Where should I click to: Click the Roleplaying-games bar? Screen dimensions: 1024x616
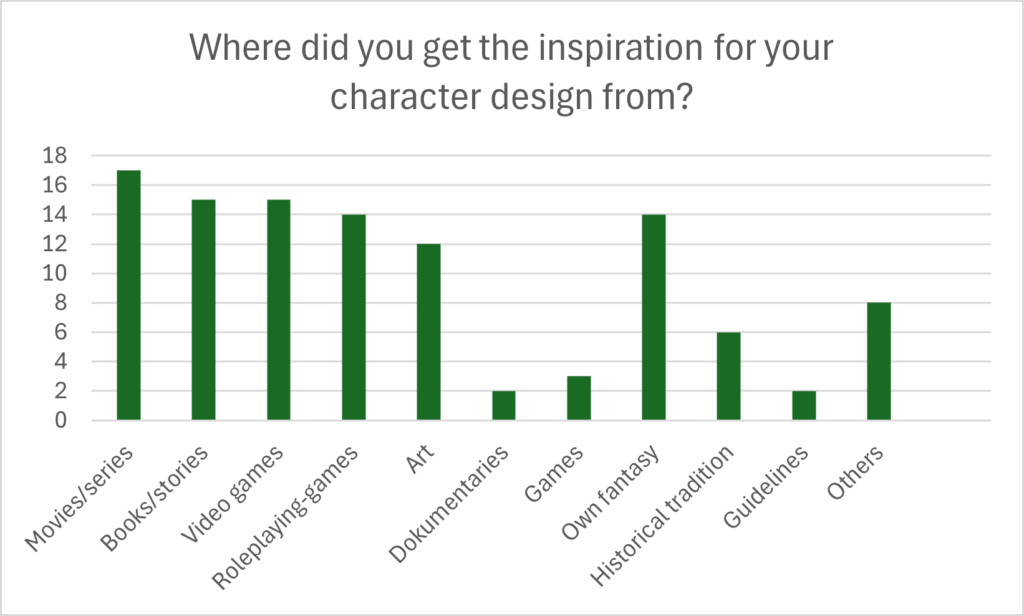pos(354,317)
